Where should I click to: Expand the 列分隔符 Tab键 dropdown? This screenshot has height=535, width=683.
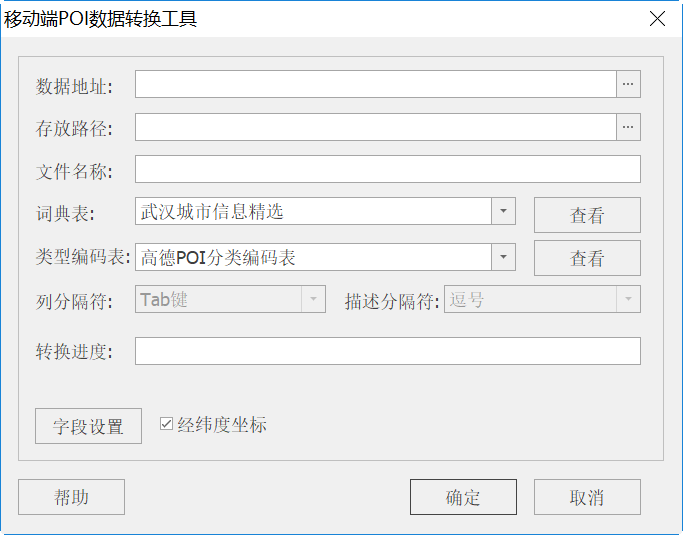click(313, 299)
